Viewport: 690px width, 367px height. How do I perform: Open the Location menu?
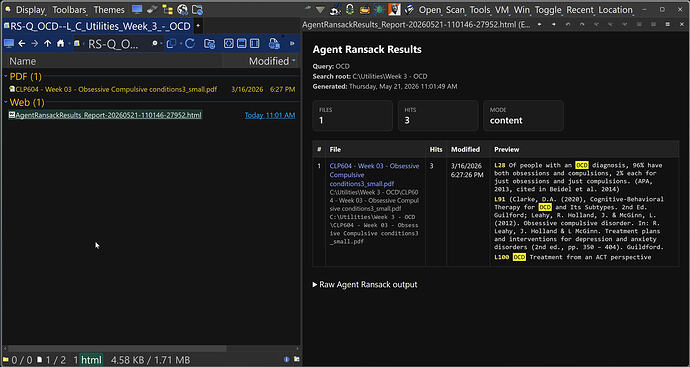click(616, 10)
